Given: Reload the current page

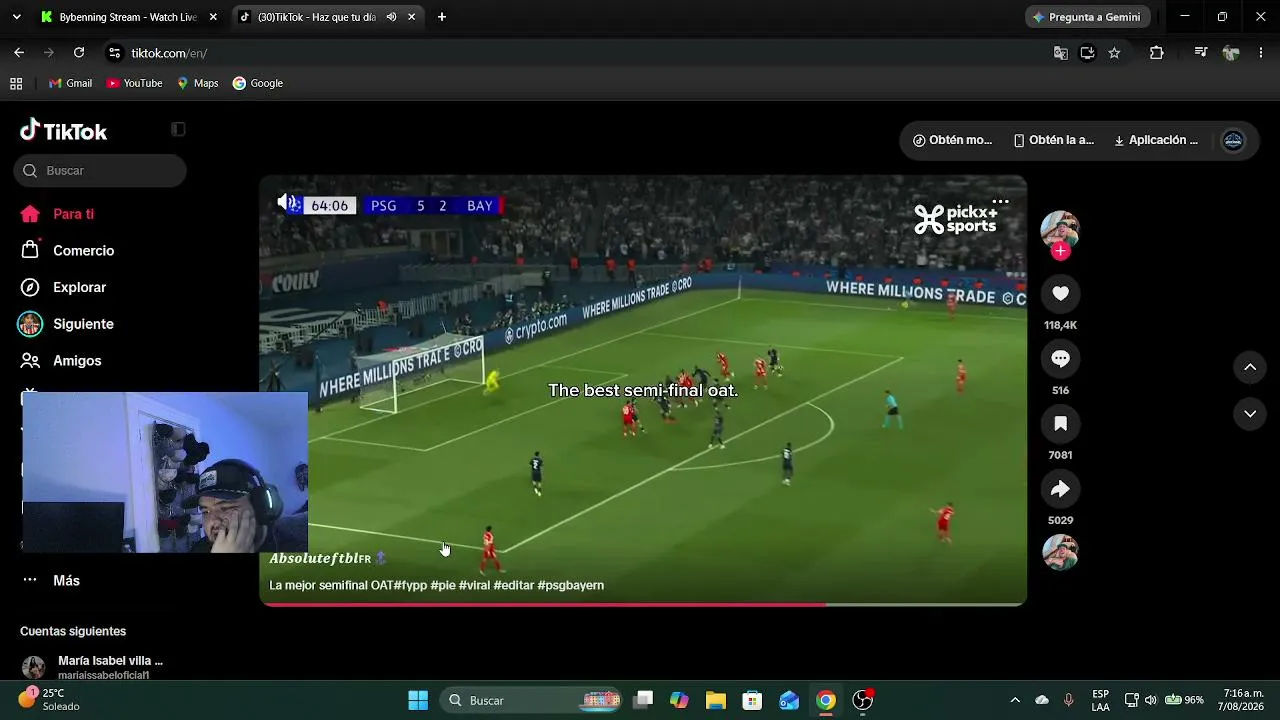Looking at the screenshot, I should tap(79, 53).
